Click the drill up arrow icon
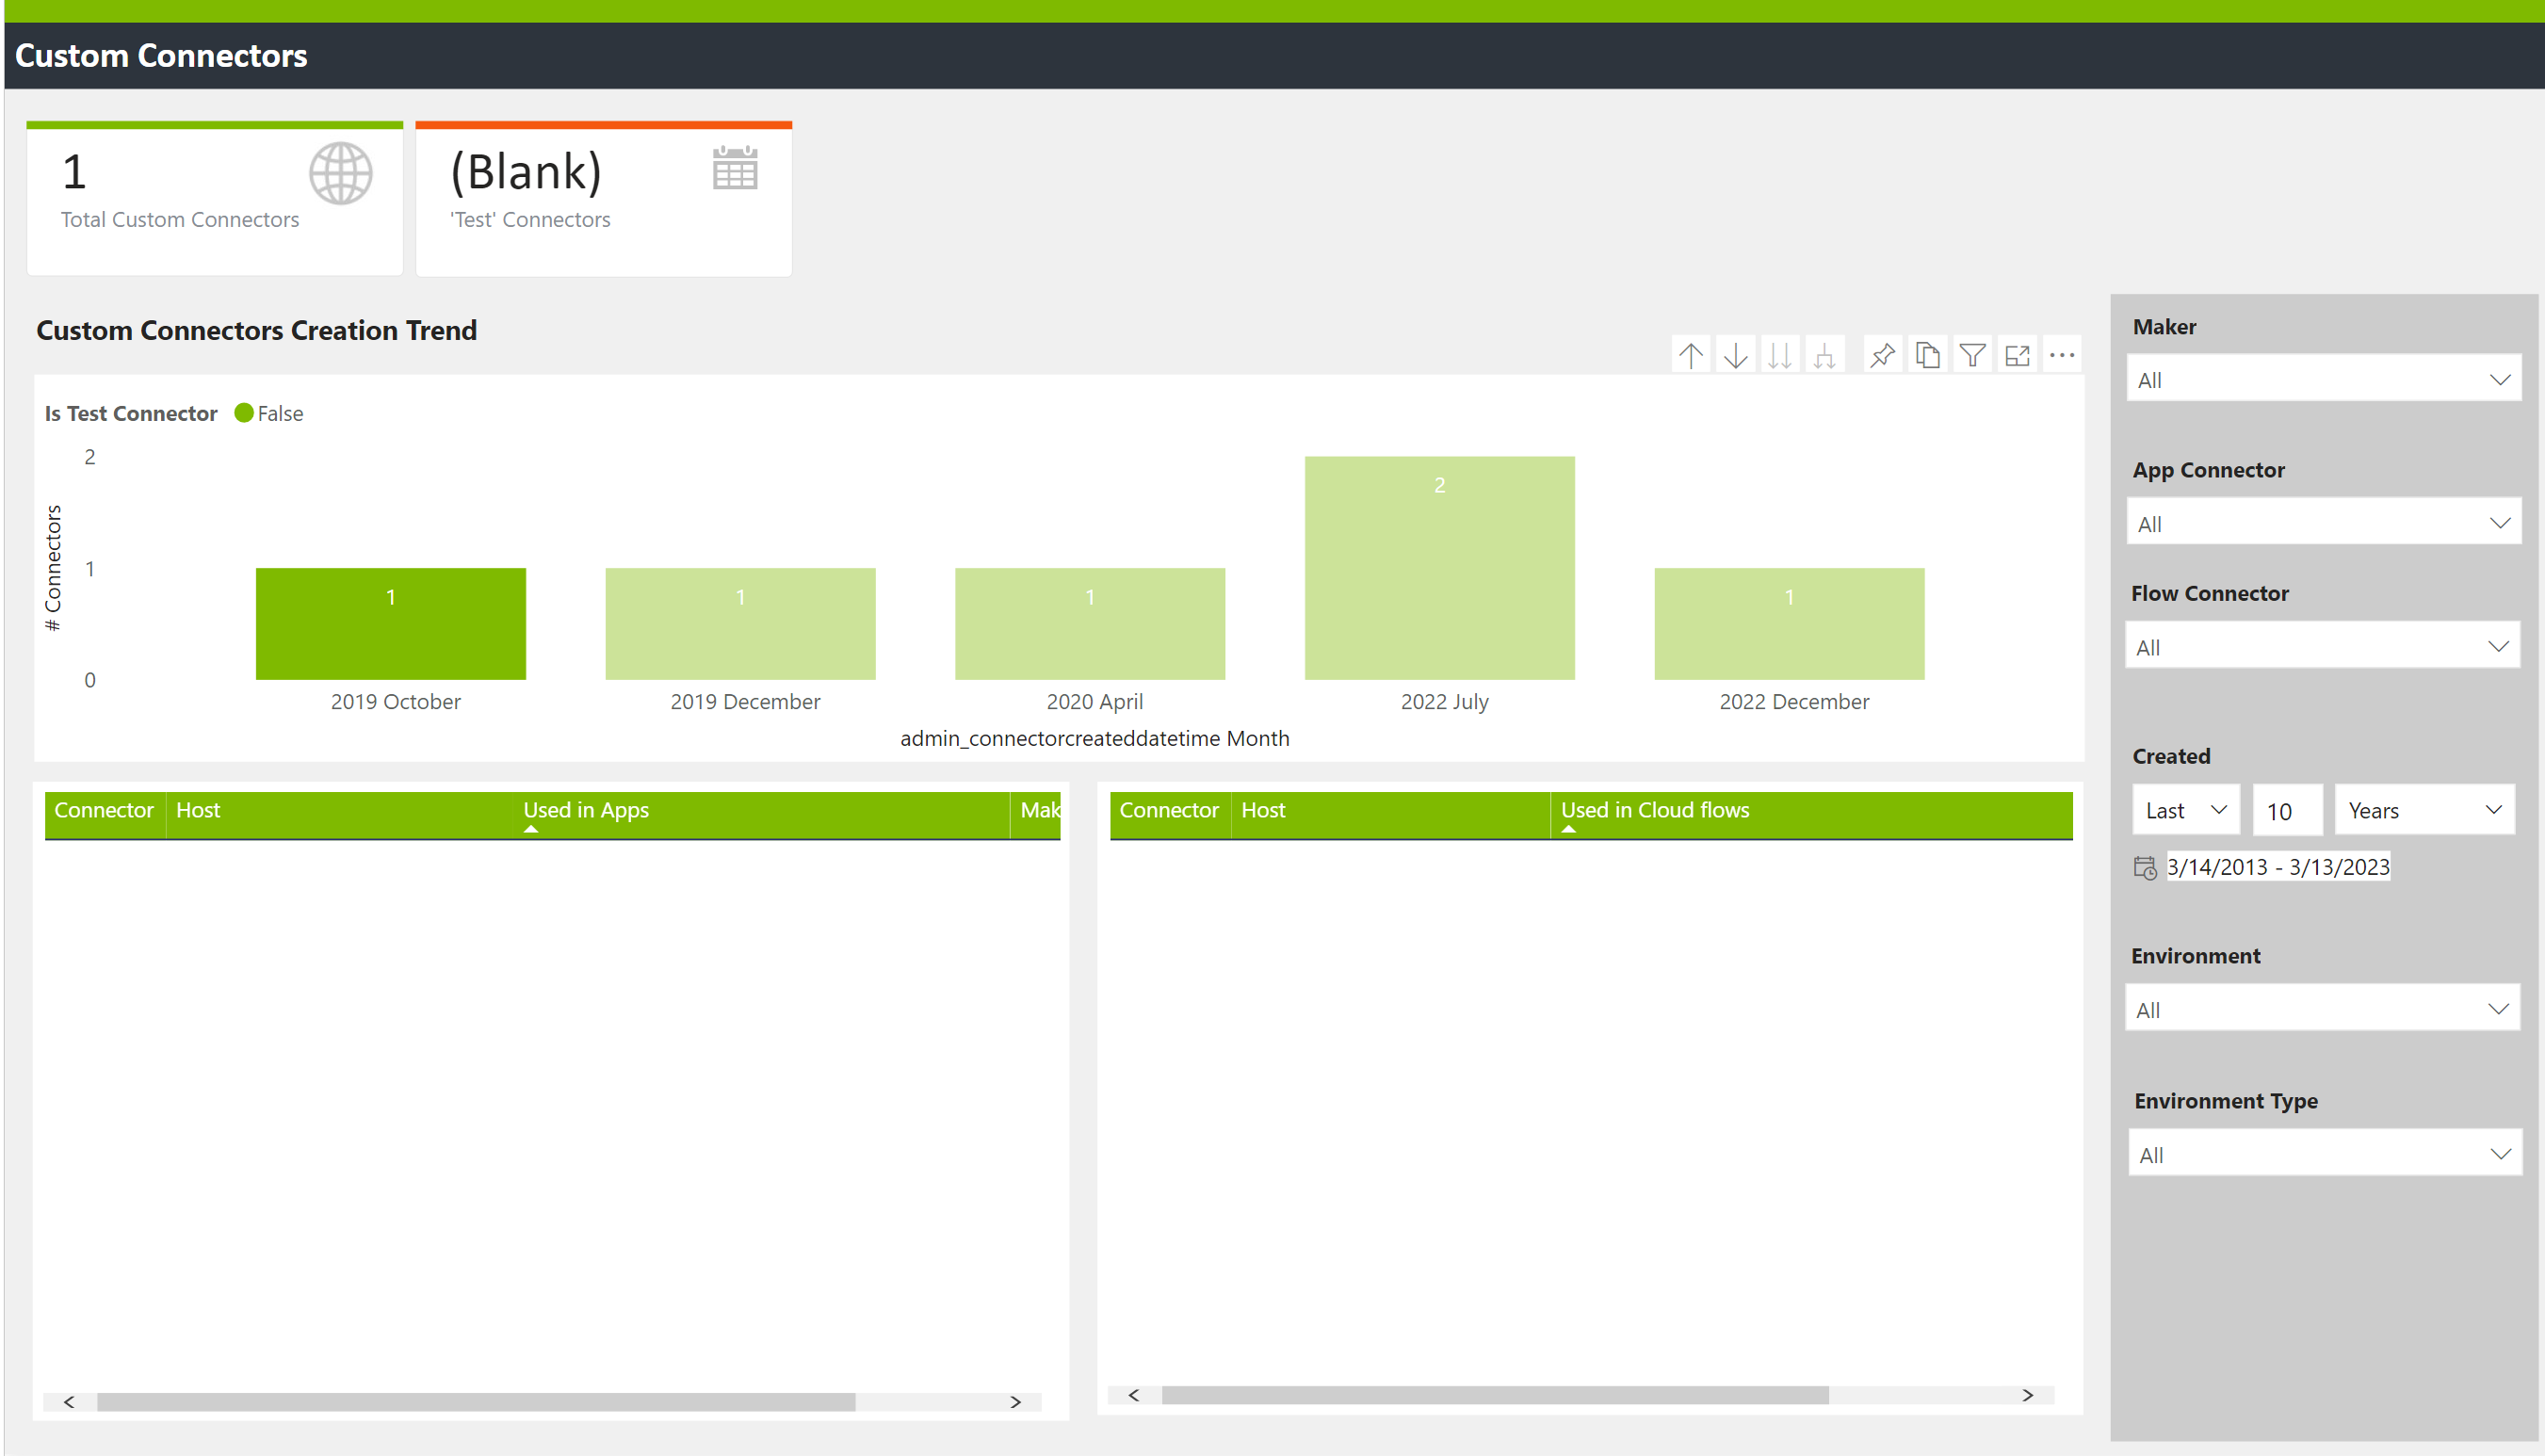Screen dimensions: 2545x1456 (x=1691, y=356)
